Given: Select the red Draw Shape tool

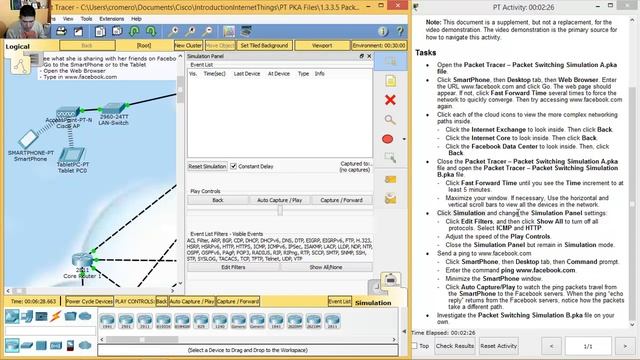Looking at the screenshot, I should 388,139.
